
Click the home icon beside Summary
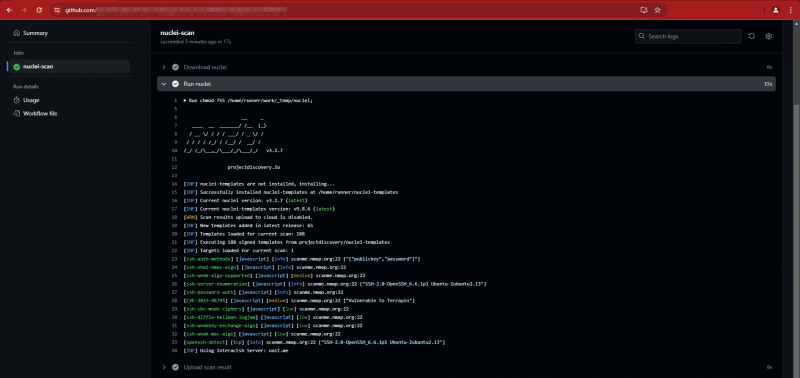tap(17, 33)
